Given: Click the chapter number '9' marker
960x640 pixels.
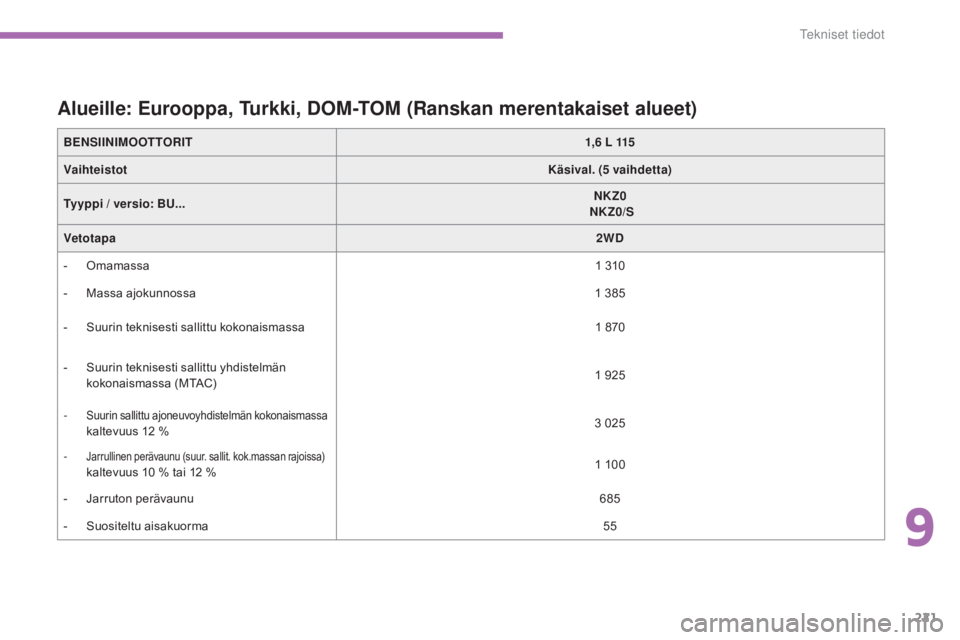Looking at the screenshot, I should 920,527.
